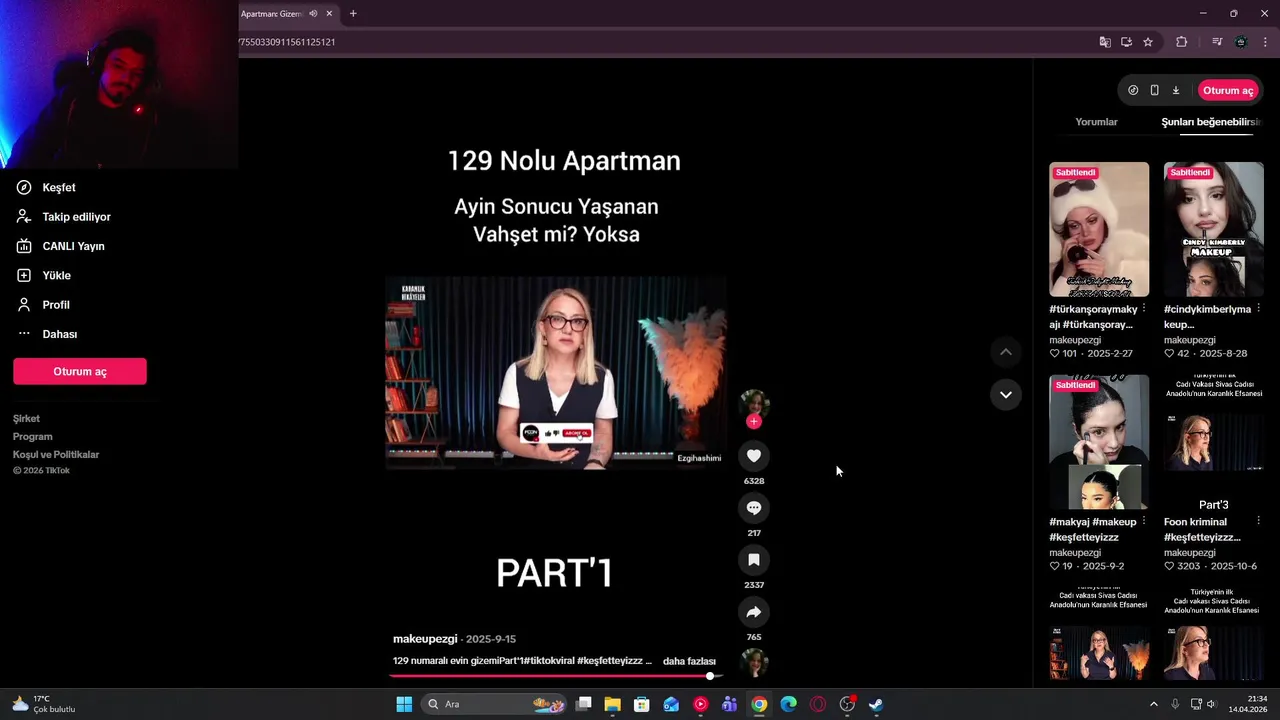Like the video with the heart icon
The width and height of the screenshot is (1280, 720).
[754, 456]
